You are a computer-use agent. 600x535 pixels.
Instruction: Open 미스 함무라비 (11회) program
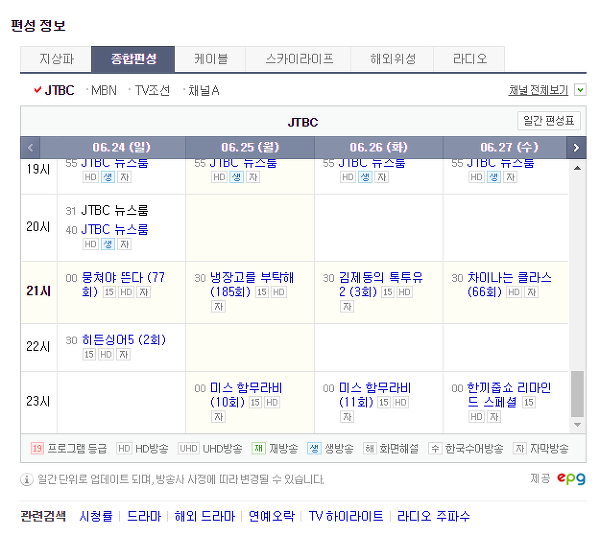tap(375, 395)
